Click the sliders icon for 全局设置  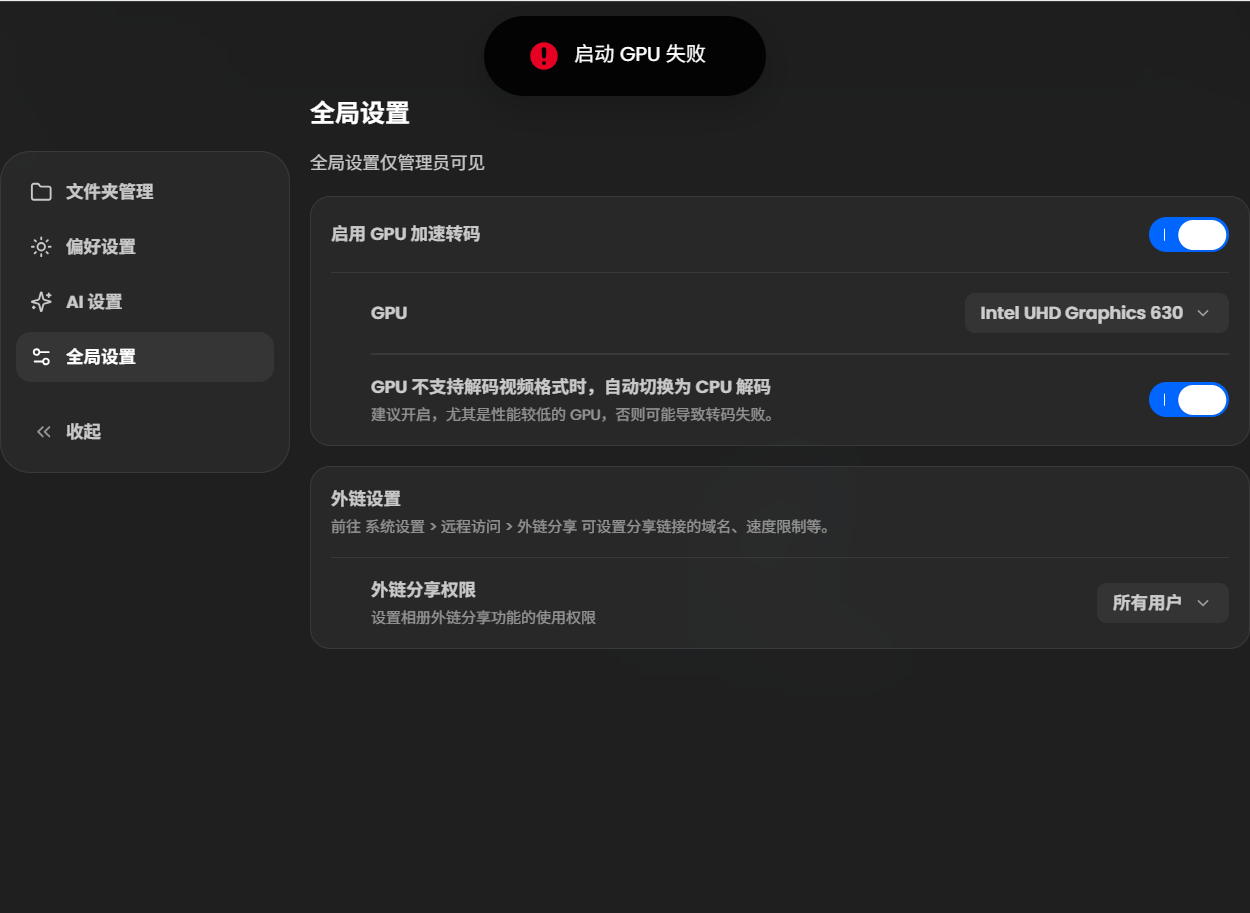point(41,357)
